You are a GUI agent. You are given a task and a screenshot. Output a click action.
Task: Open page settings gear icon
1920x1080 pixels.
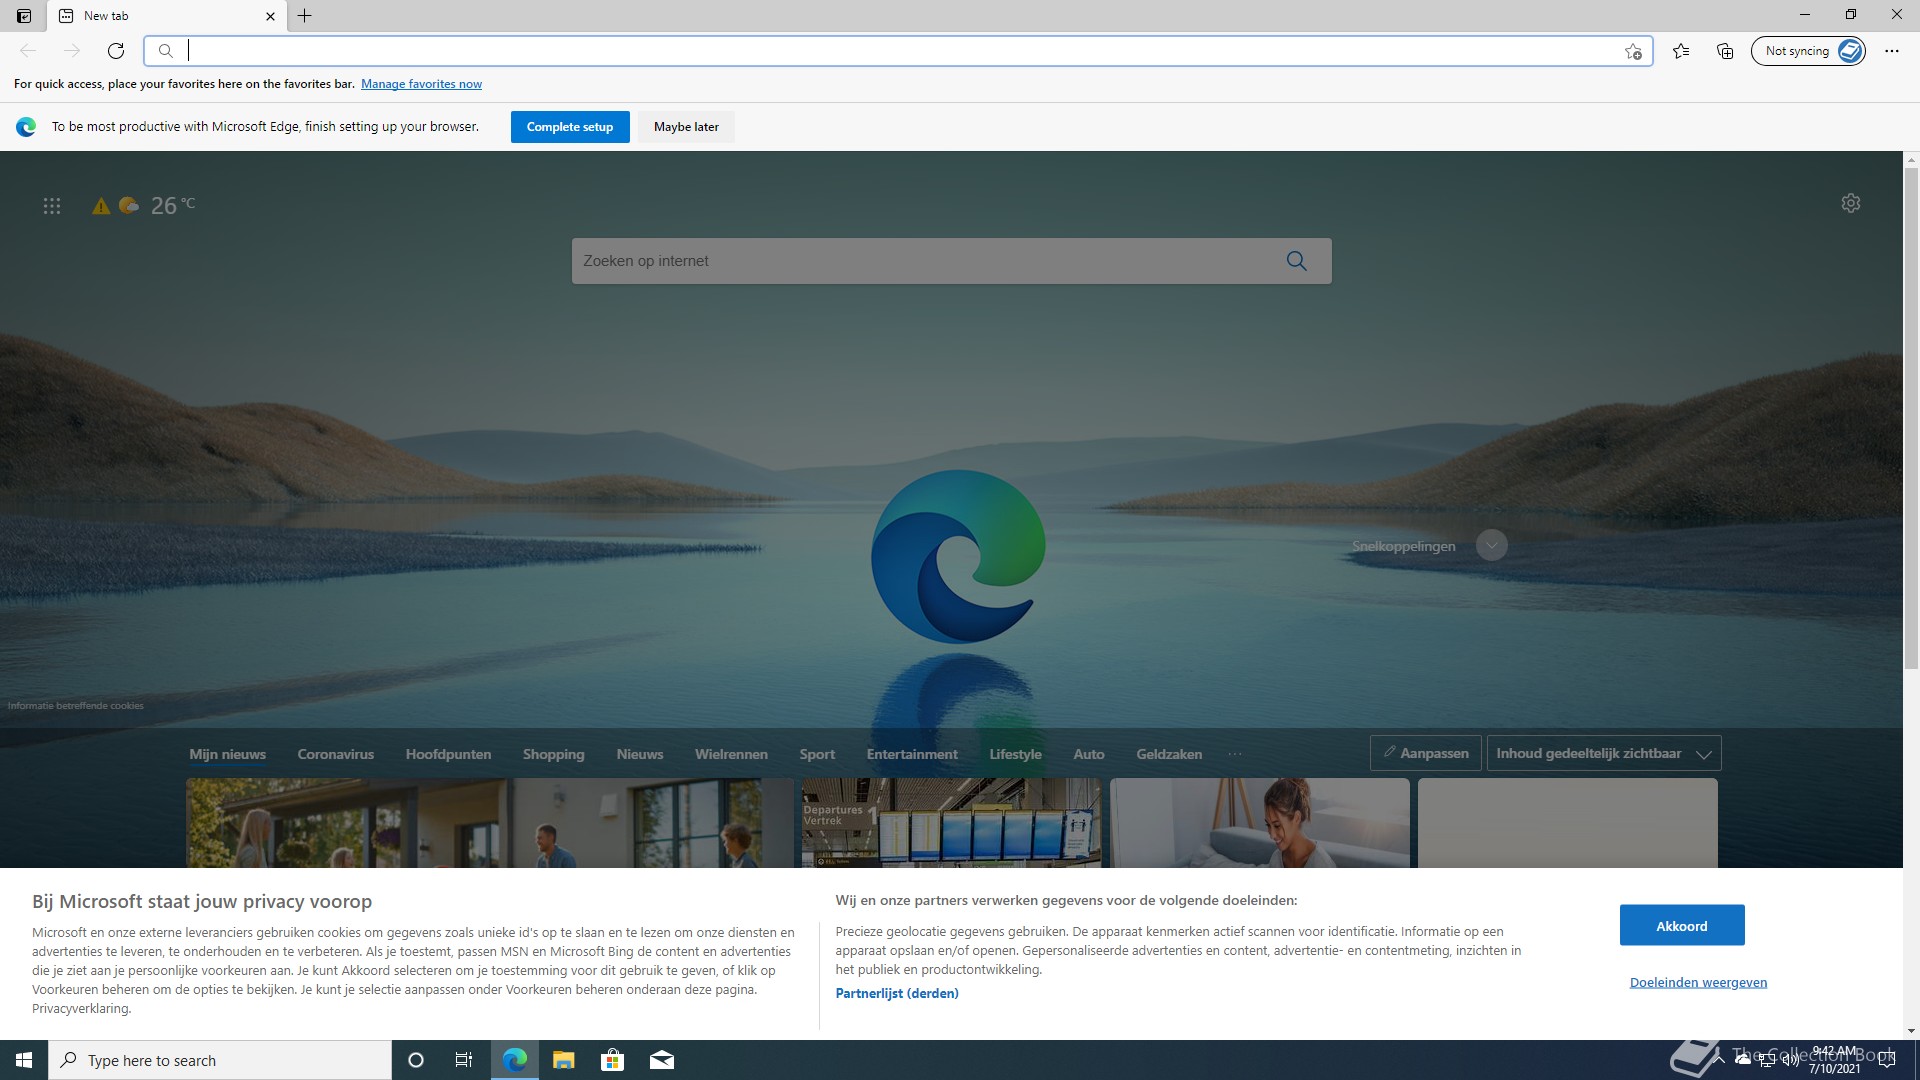(1851, 203)
